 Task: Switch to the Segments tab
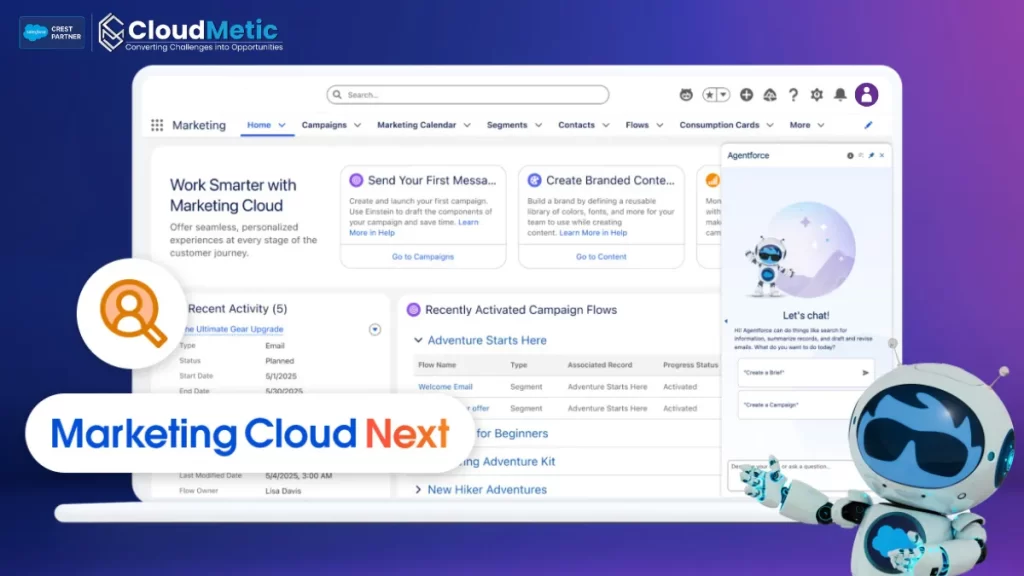coord(507,125)
